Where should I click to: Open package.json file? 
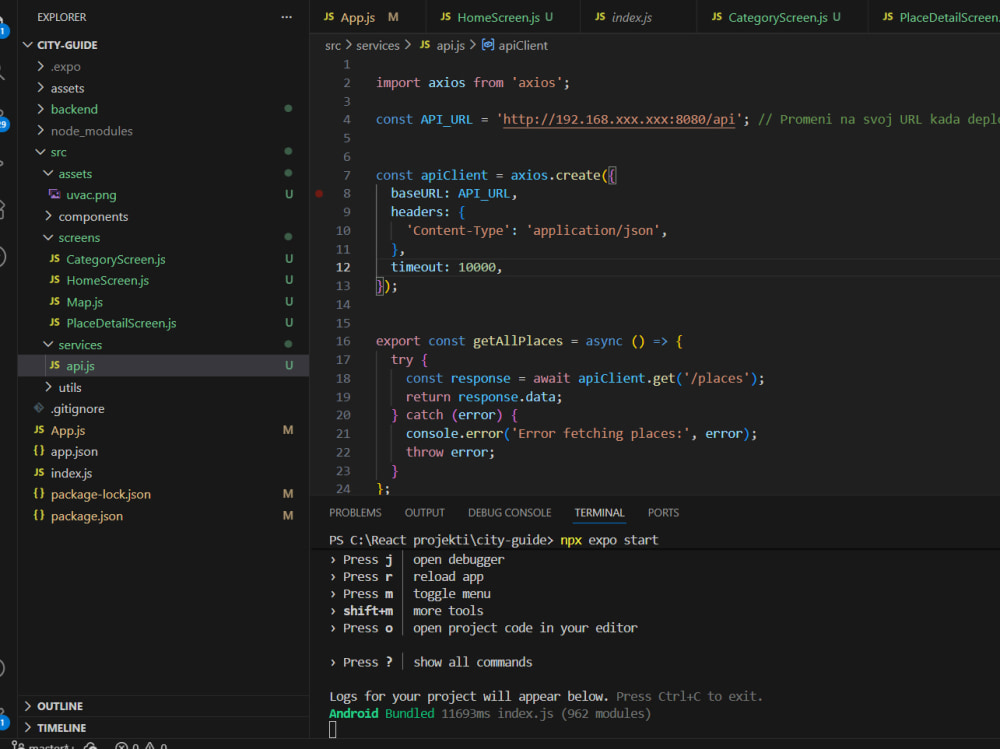[87, 515]
